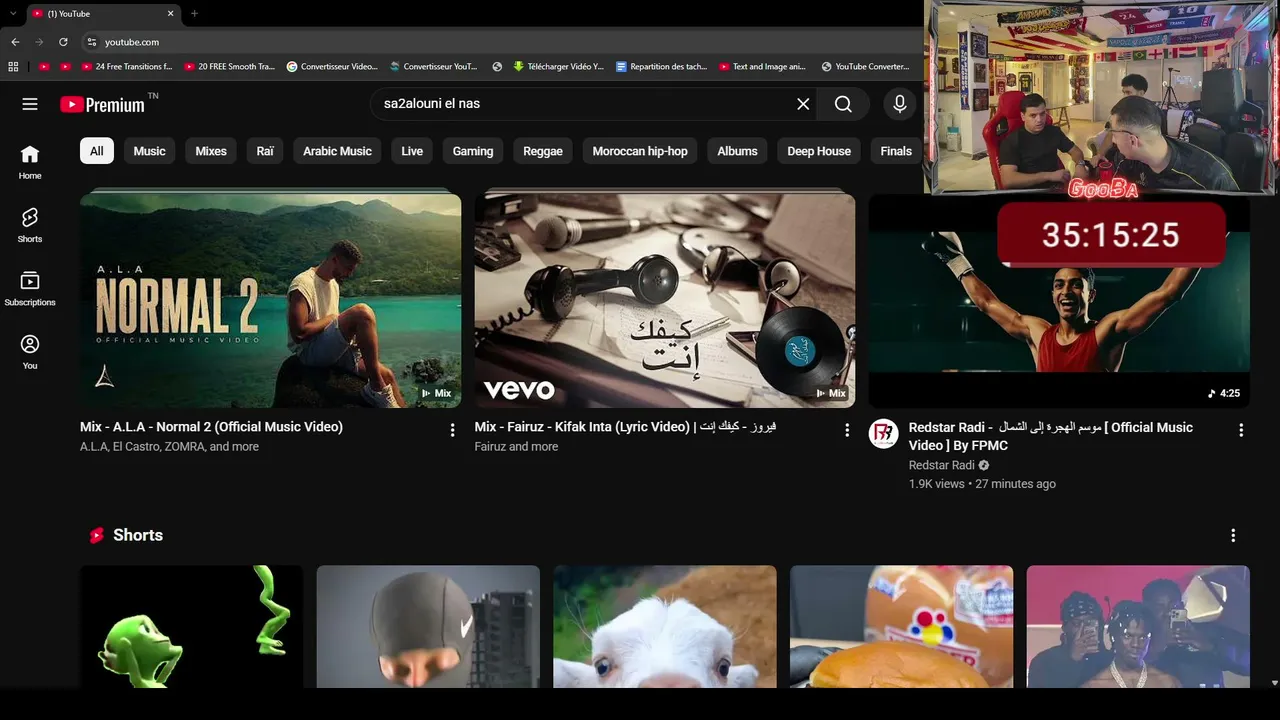Open Subscriptions from the sidebar

coord(30,288)
